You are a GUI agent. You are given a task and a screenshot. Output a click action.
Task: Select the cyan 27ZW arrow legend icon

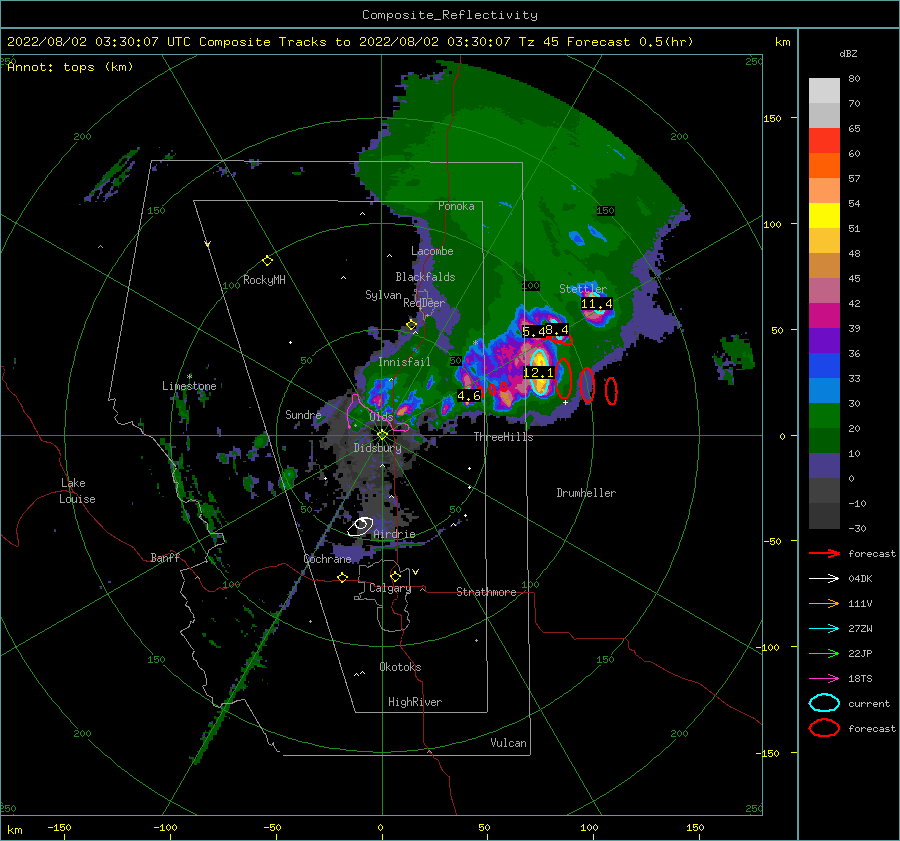(x=824, y=629)
